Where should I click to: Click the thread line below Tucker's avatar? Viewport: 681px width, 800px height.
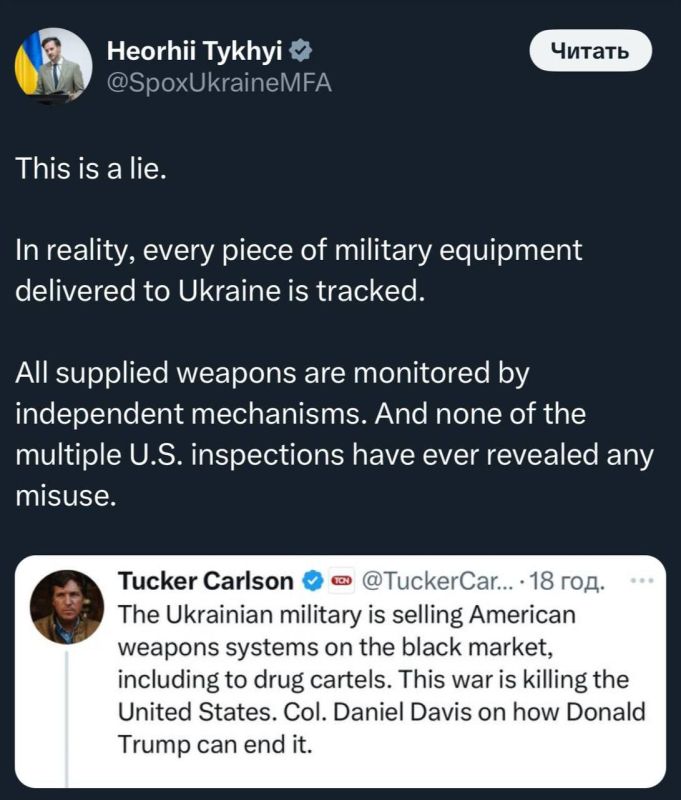[x=67, y=717]
